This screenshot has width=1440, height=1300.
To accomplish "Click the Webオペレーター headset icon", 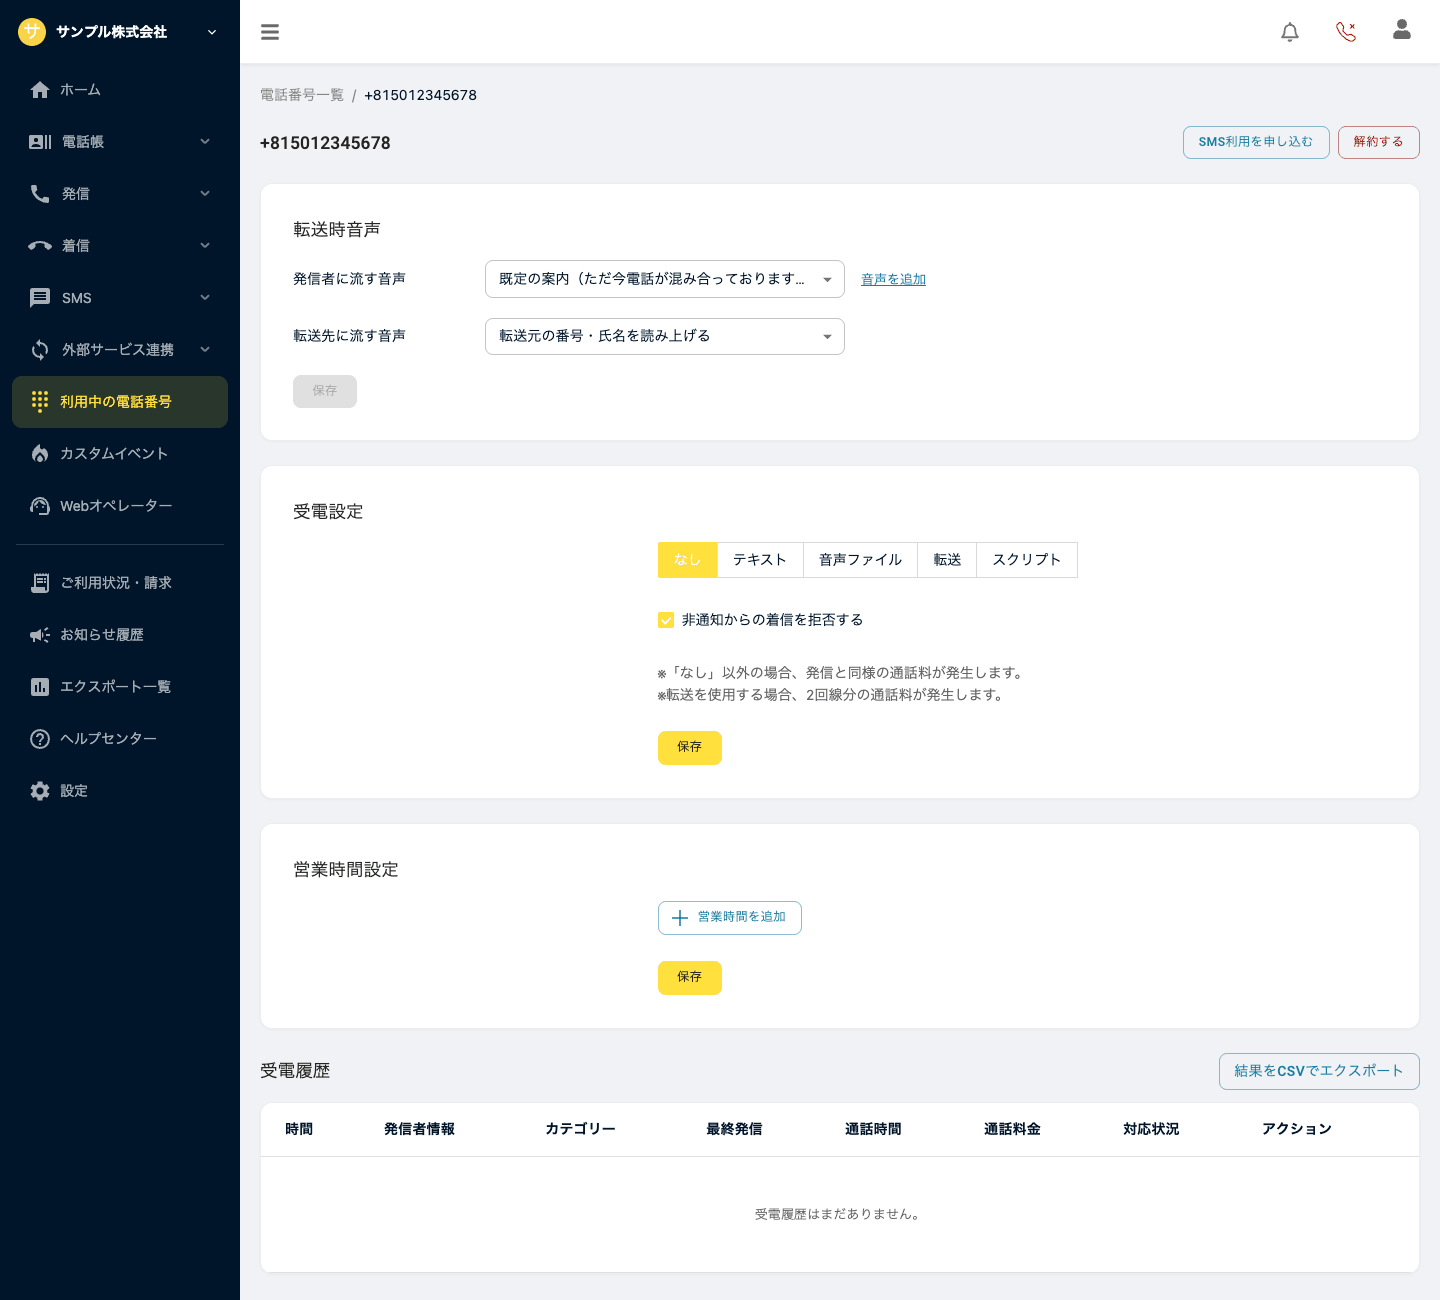I will [x=40, y=506].
